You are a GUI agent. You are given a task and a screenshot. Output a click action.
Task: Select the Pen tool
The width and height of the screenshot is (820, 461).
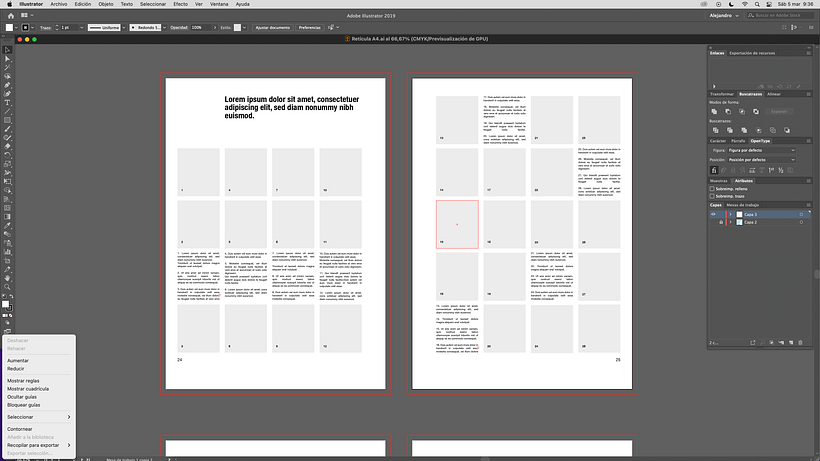(x=7, y=85)
